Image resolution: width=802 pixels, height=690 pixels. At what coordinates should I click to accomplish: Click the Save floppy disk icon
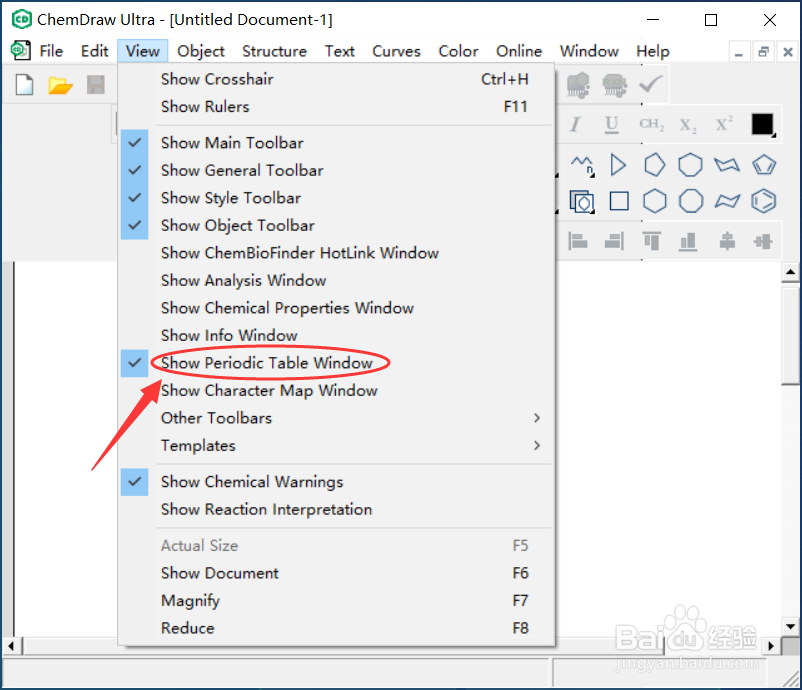(96, 84)
